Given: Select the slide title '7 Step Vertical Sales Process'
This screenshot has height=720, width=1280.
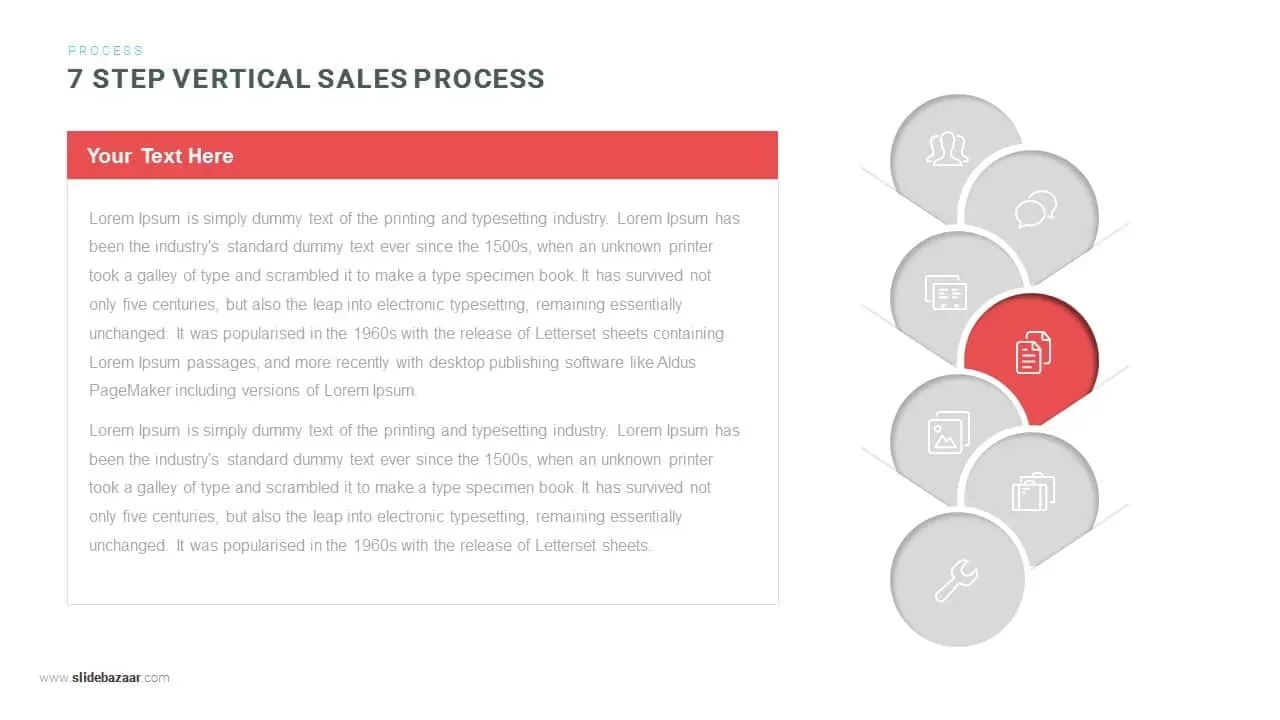Looking at the screenshot, I should tap(306, 79).
